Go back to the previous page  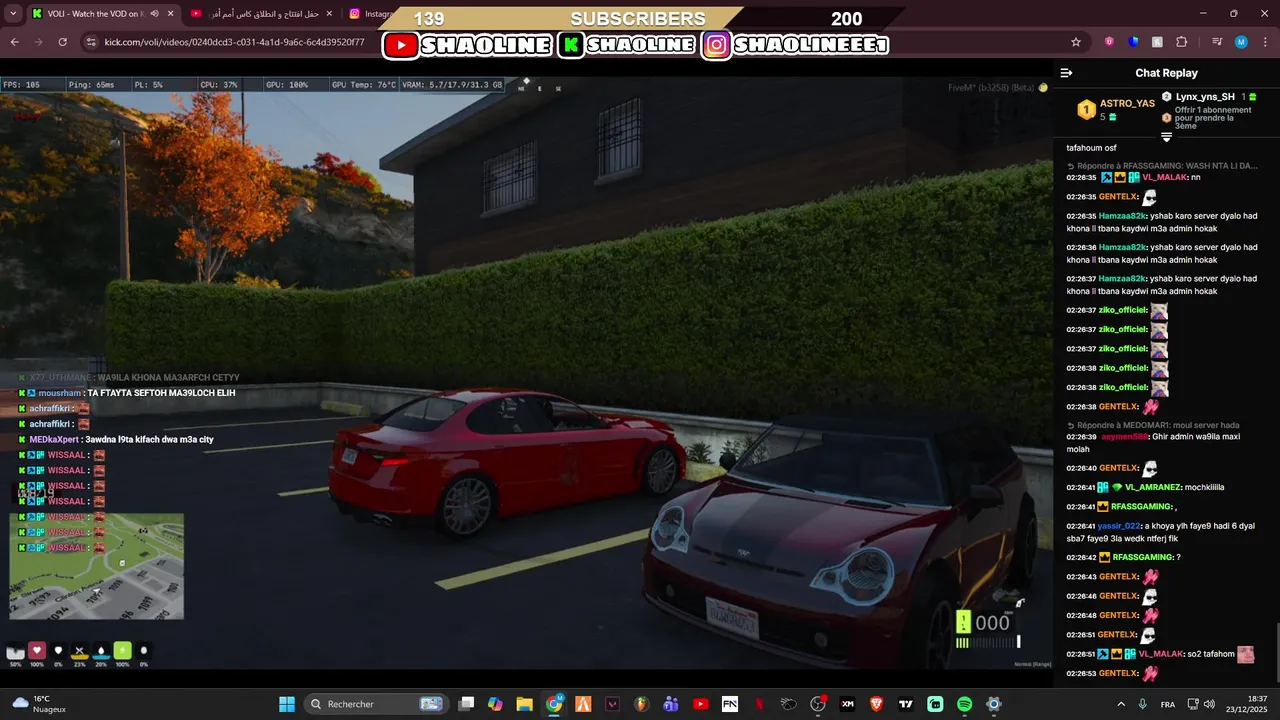pyautogui.click(x=15, y=42)
